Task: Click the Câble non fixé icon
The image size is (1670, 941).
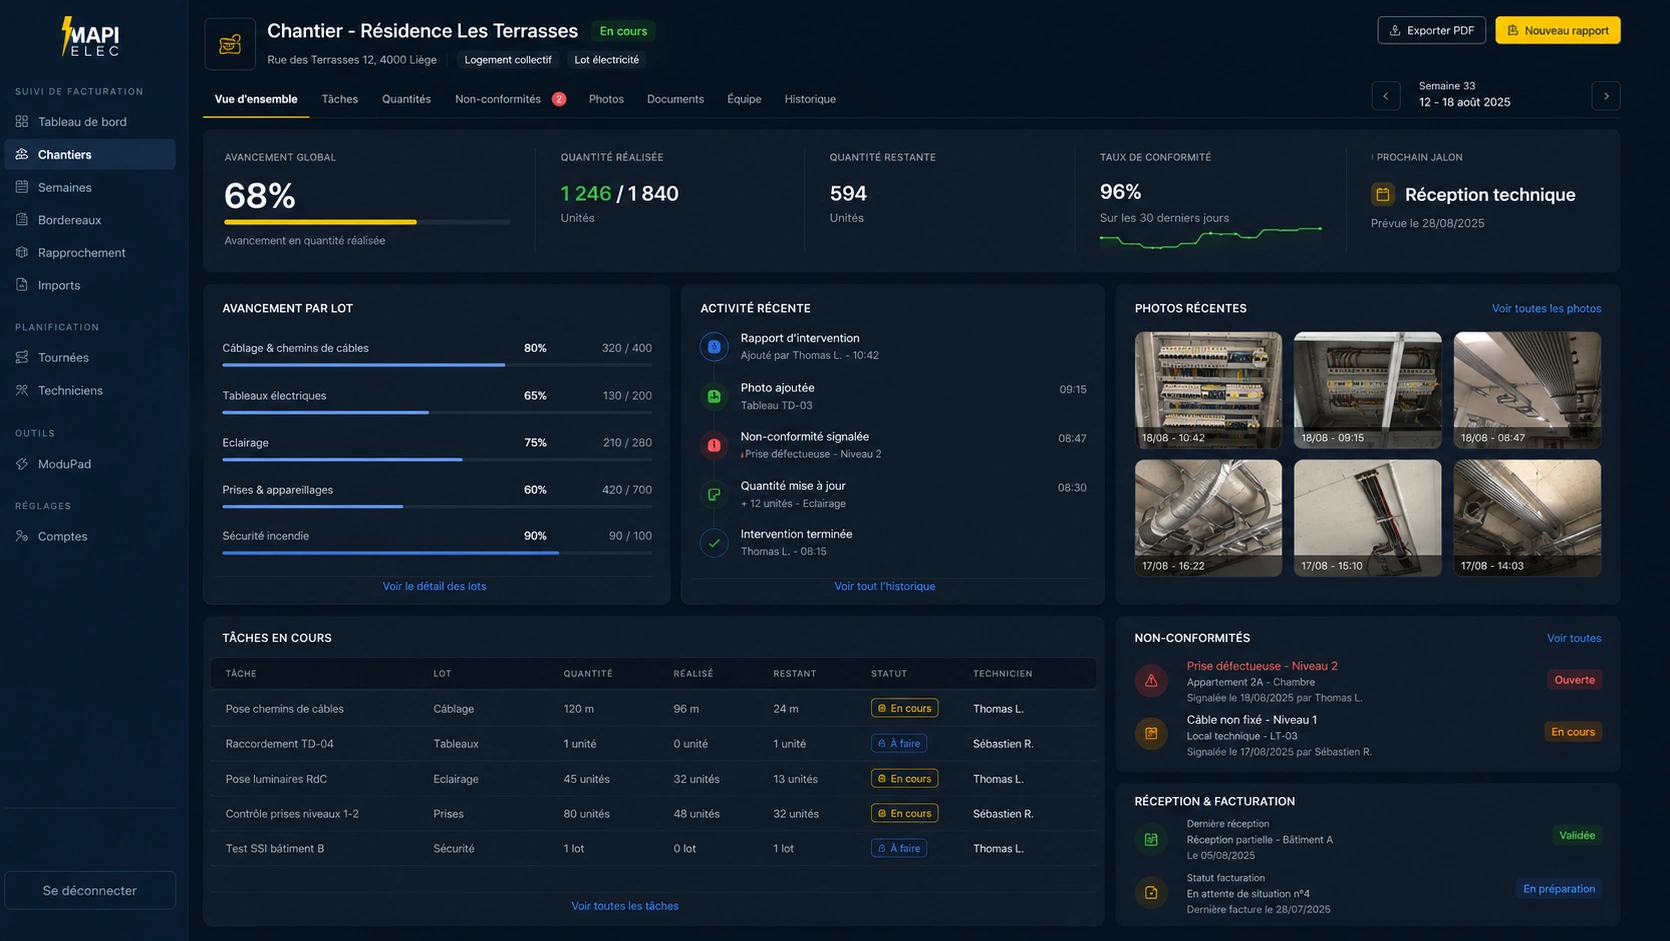Action: point(1151,734)
